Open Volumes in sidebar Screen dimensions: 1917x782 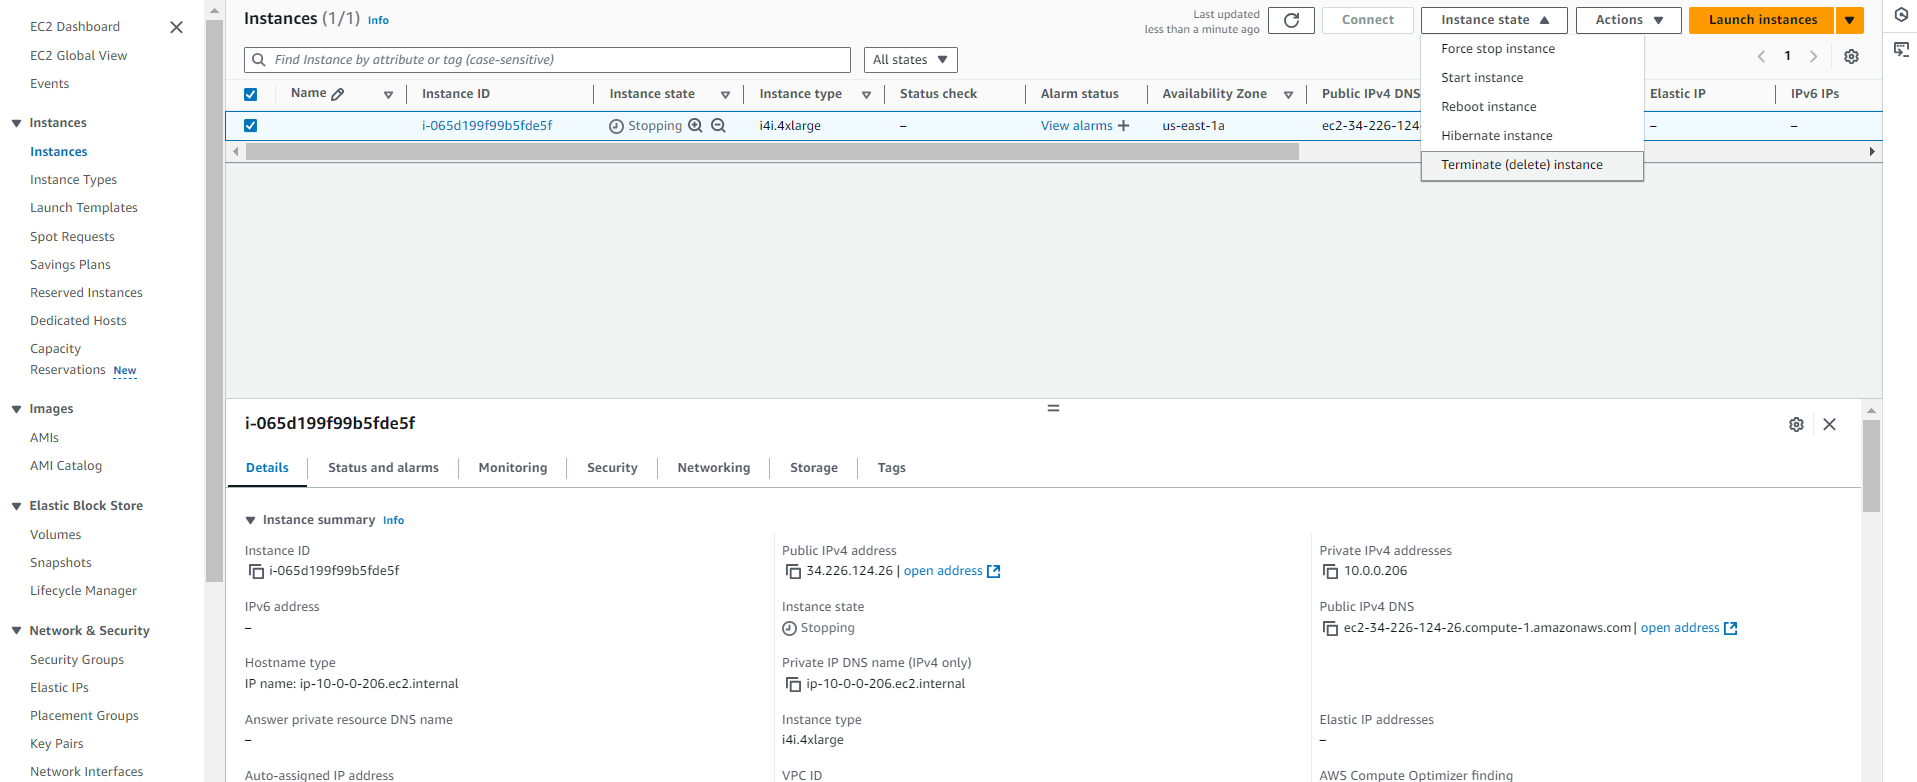(x=56, y=535)
